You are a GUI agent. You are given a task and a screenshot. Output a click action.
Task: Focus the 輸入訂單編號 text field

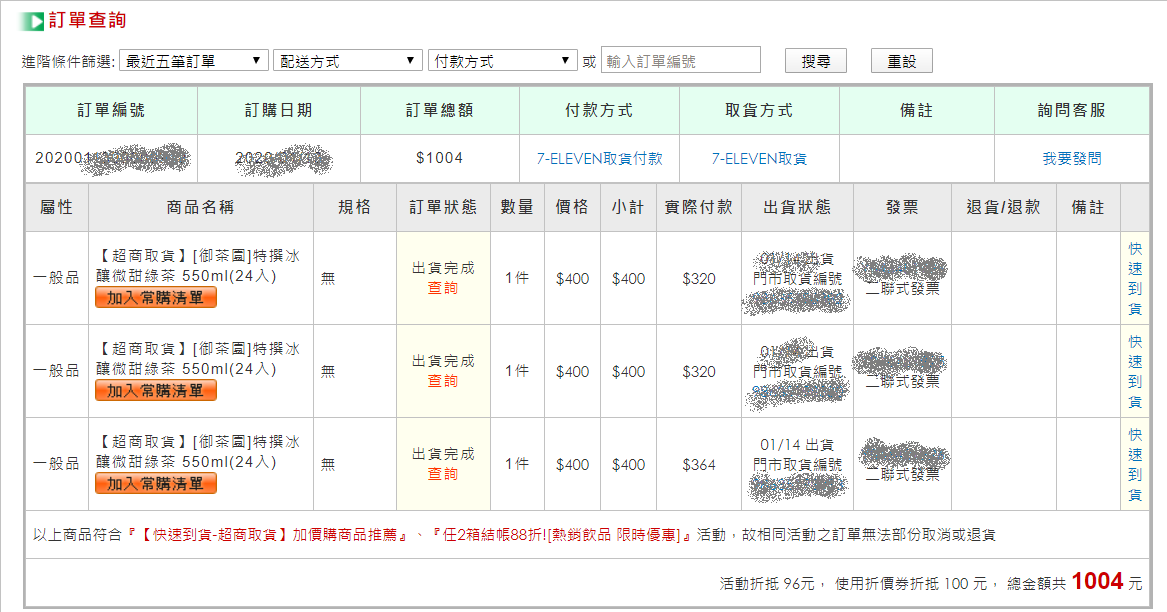tap(680, 61)
